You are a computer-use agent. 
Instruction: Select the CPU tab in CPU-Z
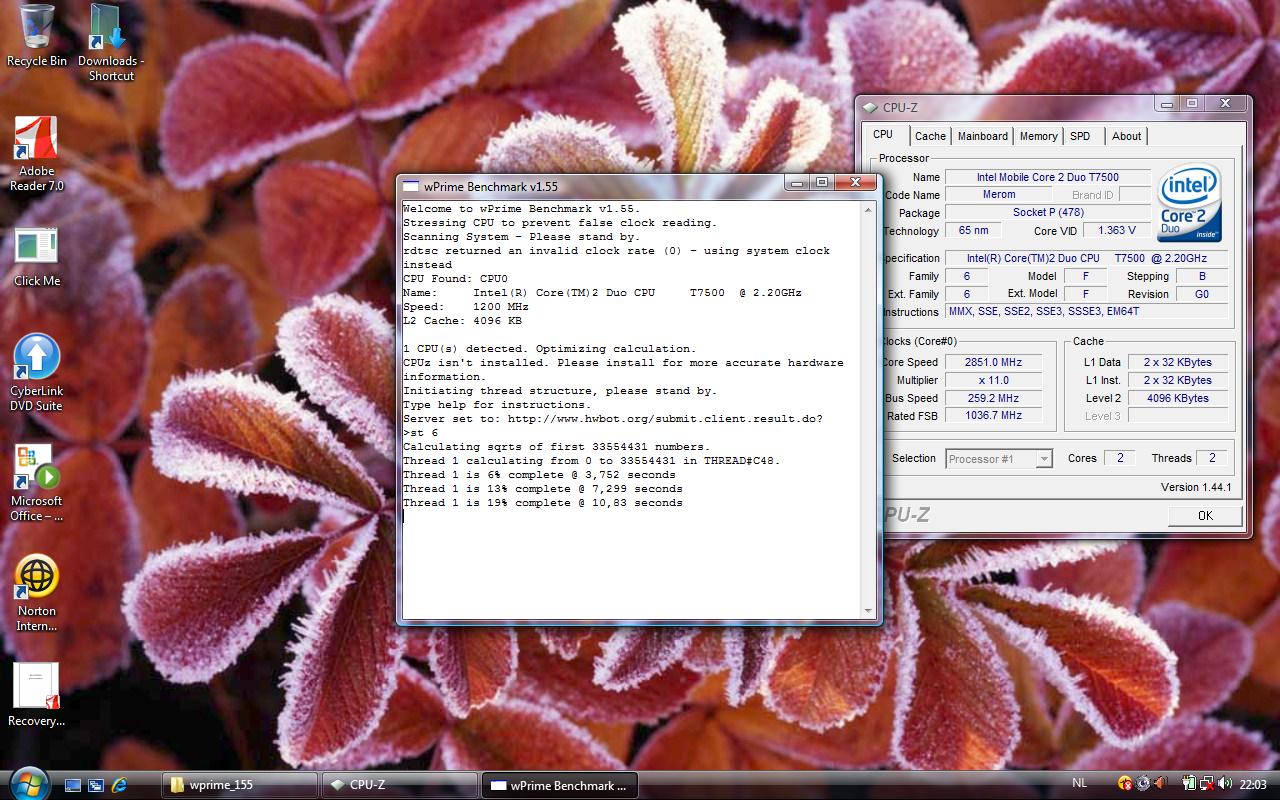coord(883,134)
